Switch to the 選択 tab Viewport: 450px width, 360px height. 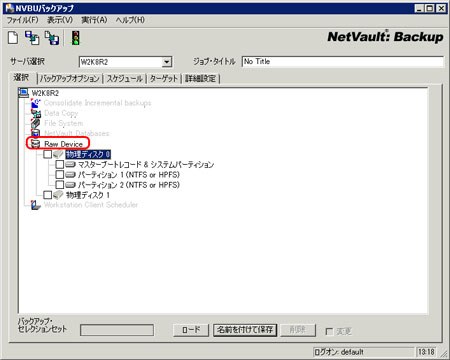point(22,78)
